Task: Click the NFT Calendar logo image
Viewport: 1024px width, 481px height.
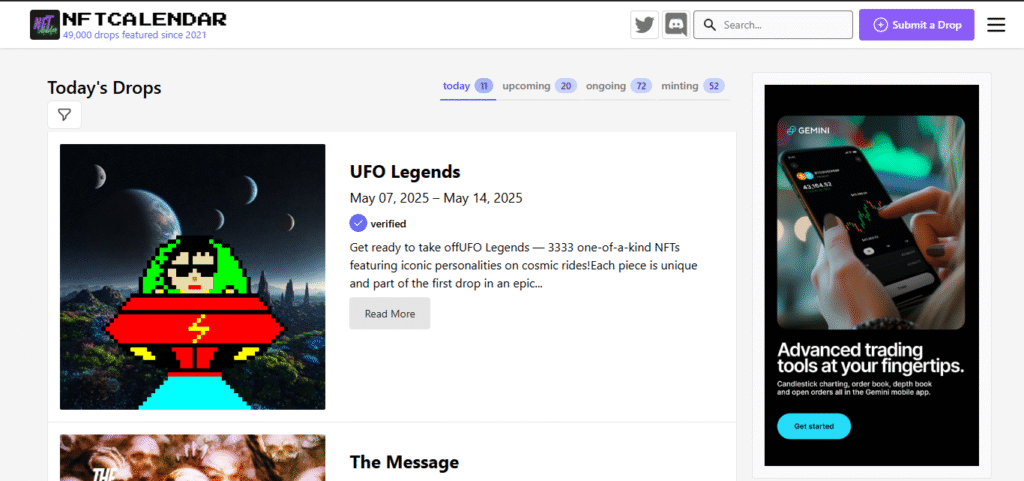Action: tap(45, 25)
